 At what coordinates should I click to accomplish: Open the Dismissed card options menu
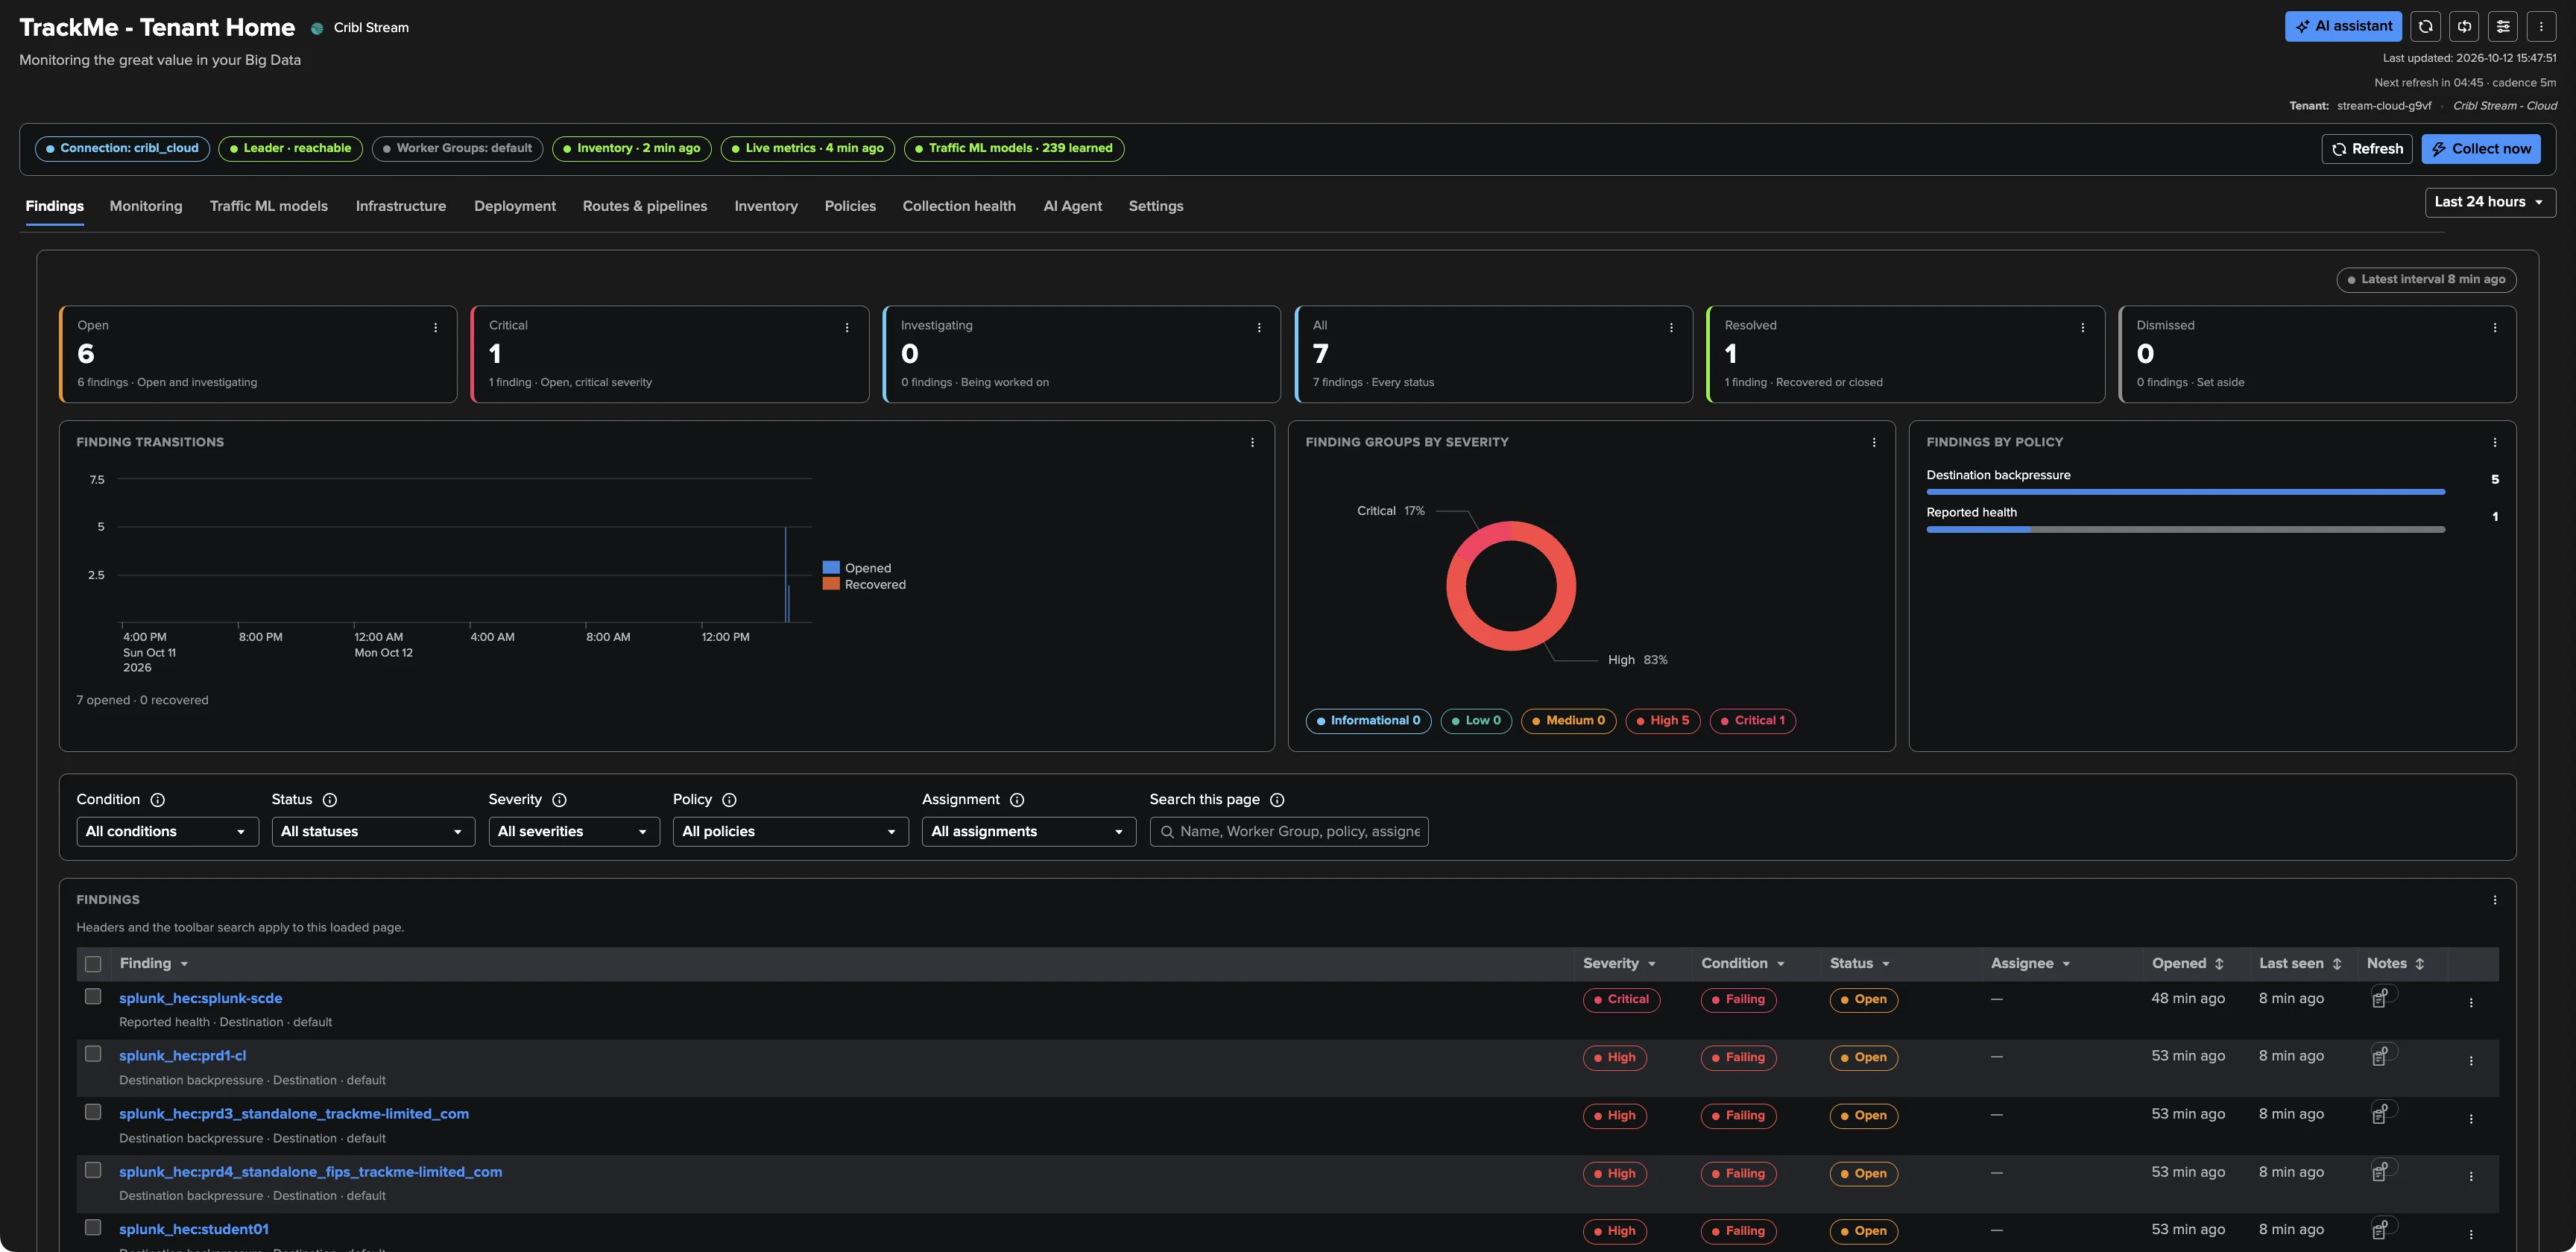point(2495,327)
